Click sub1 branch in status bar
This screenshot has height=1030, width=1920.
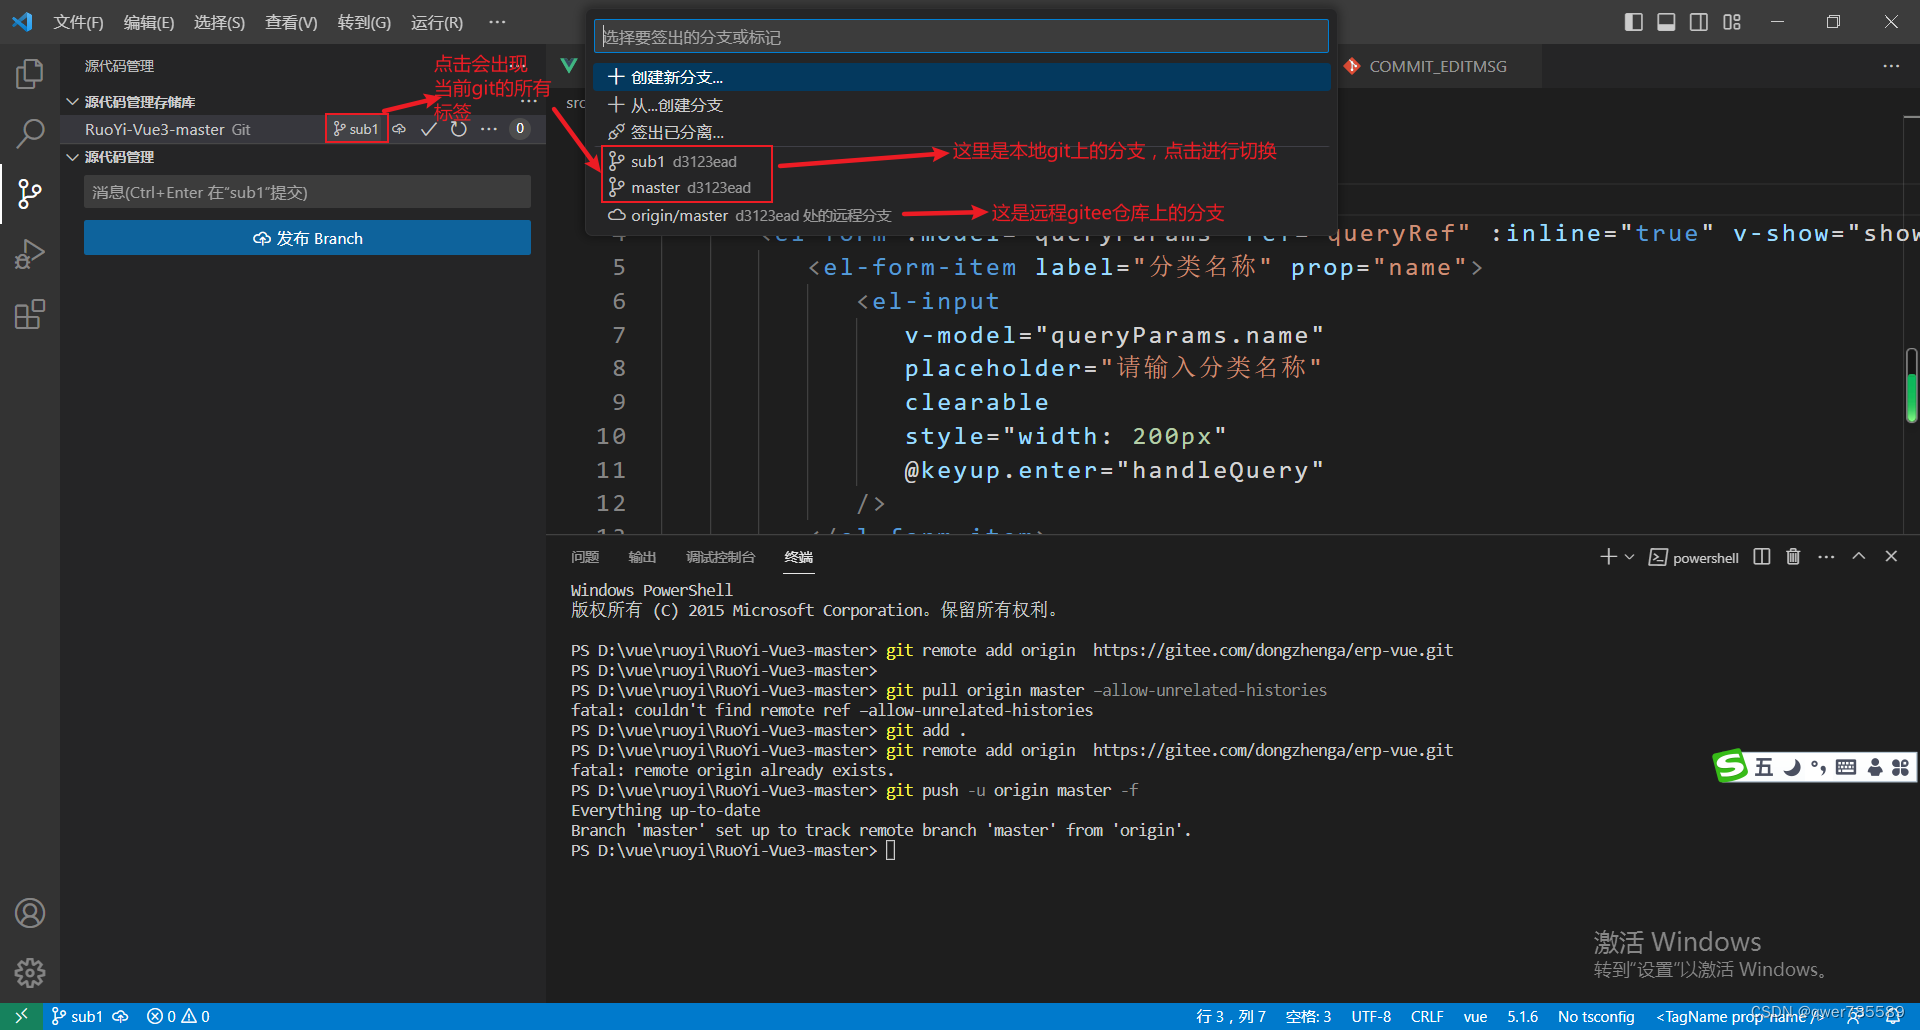[x=77, y=1016]
